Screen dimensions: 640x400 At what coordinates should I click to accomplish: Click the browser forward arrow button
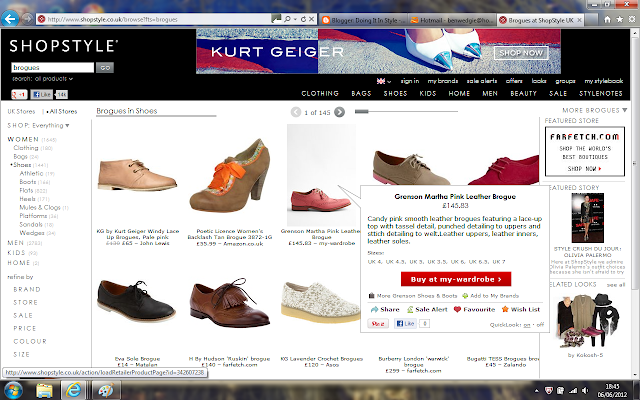[x=27, y=19]
